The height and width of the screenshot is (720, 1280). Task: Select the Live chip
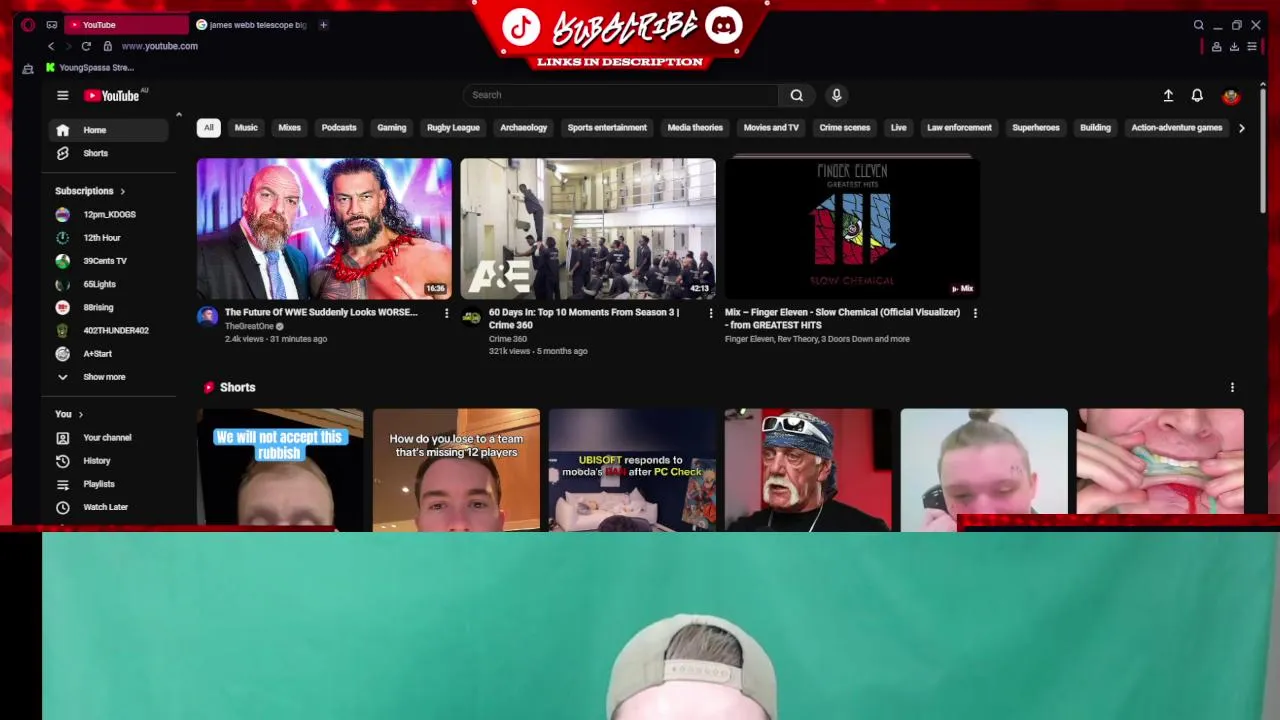899,128
